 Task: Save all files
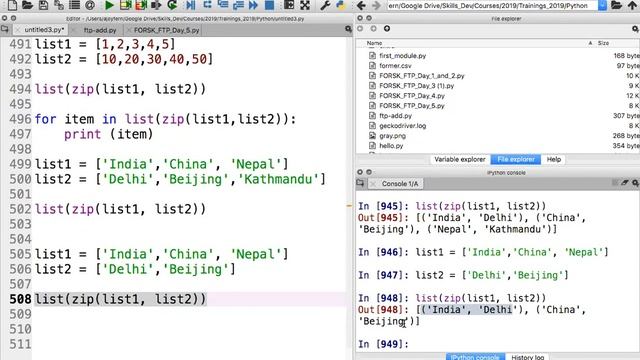pos(59,5)
